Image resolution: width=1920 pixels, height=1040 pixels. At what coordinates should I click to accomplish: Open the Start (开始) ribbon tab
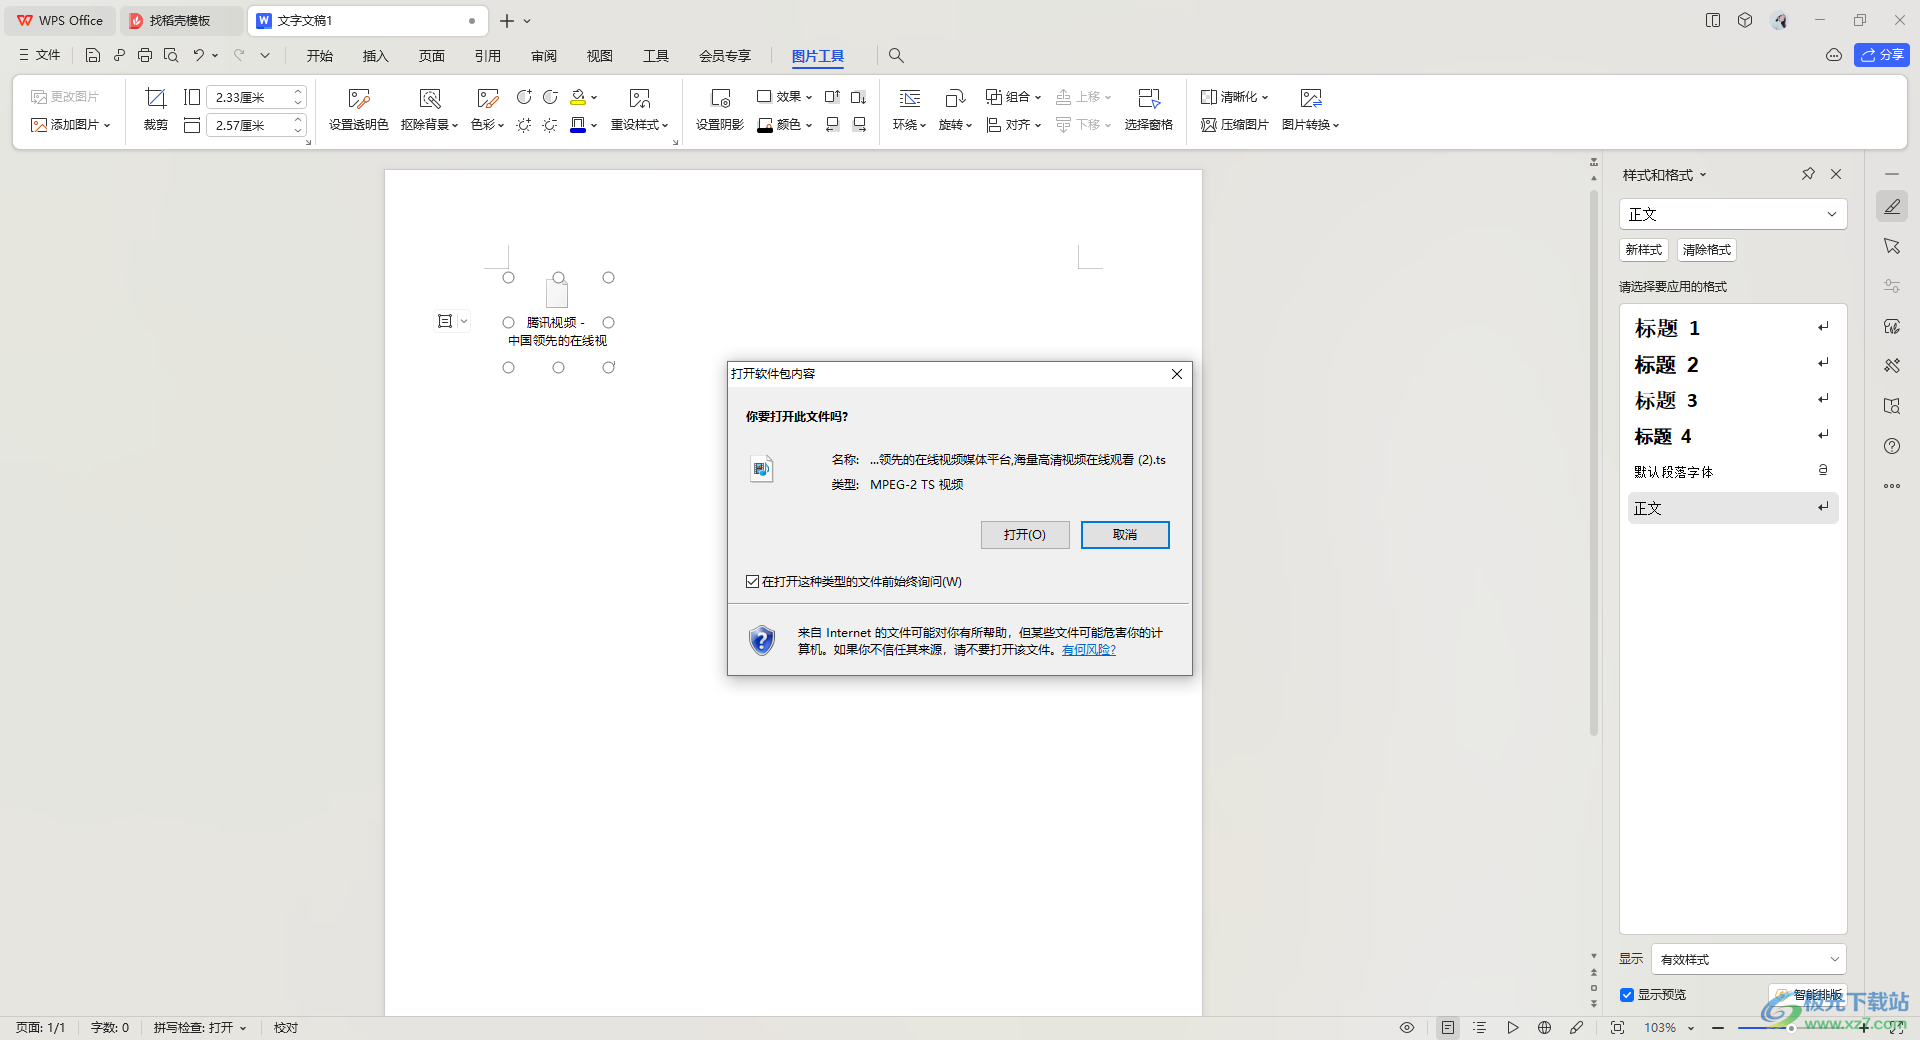click(320, 56)
